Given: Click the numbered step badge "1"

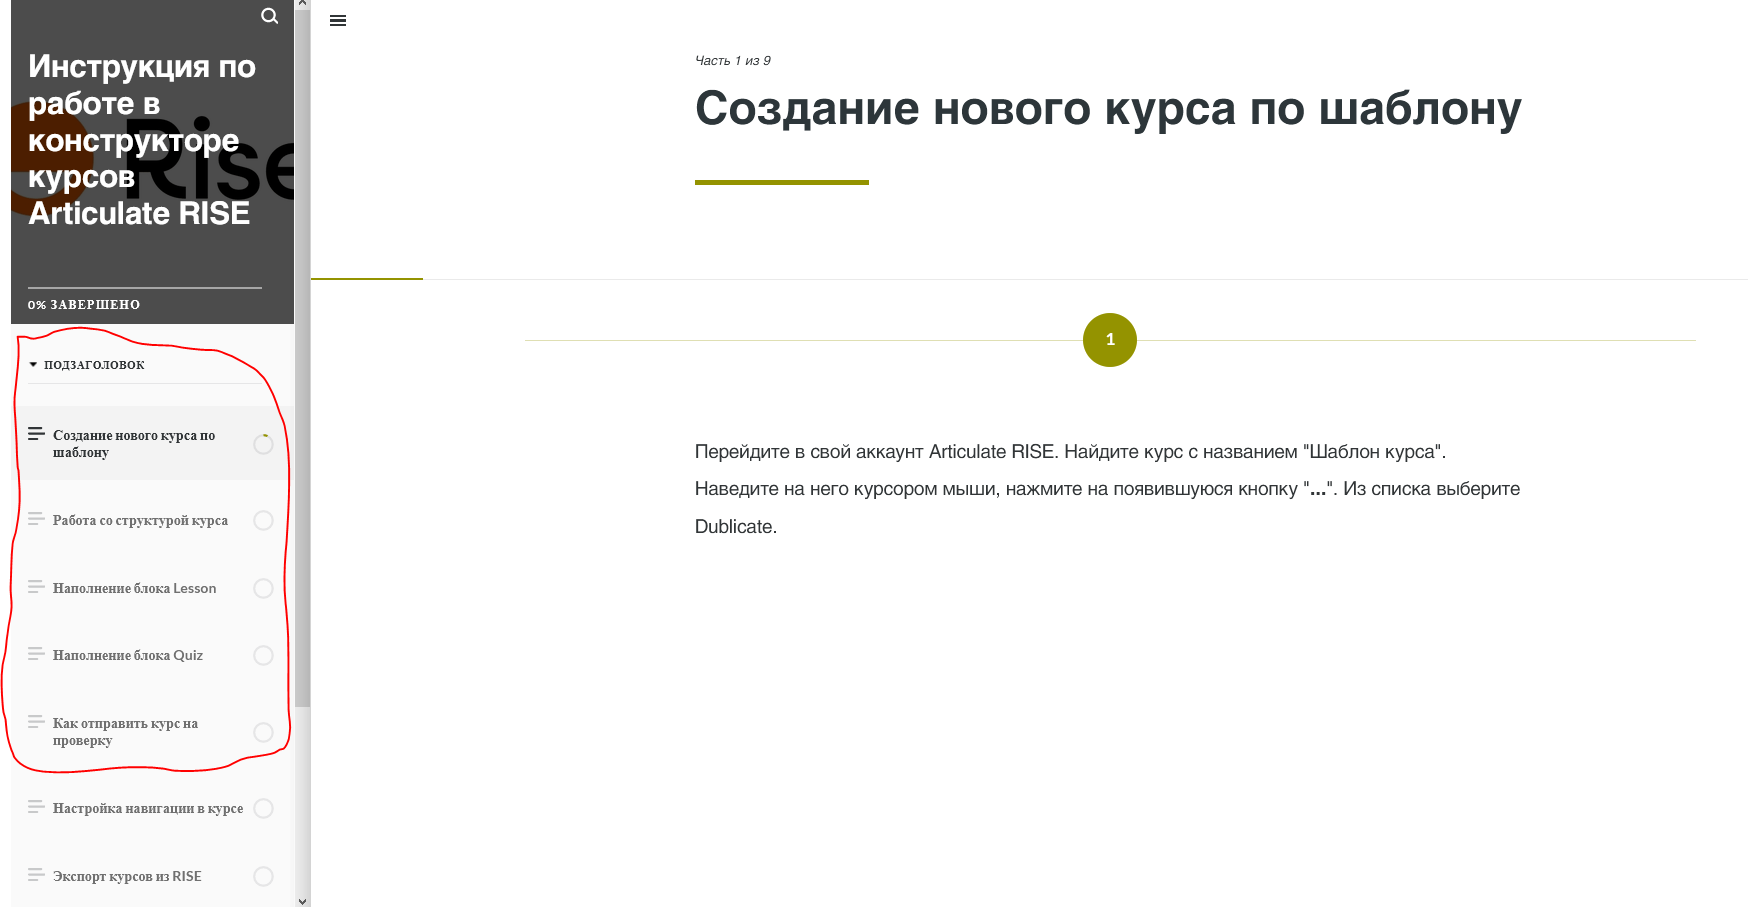Looking at the screenshot, I should point(1110,339).
